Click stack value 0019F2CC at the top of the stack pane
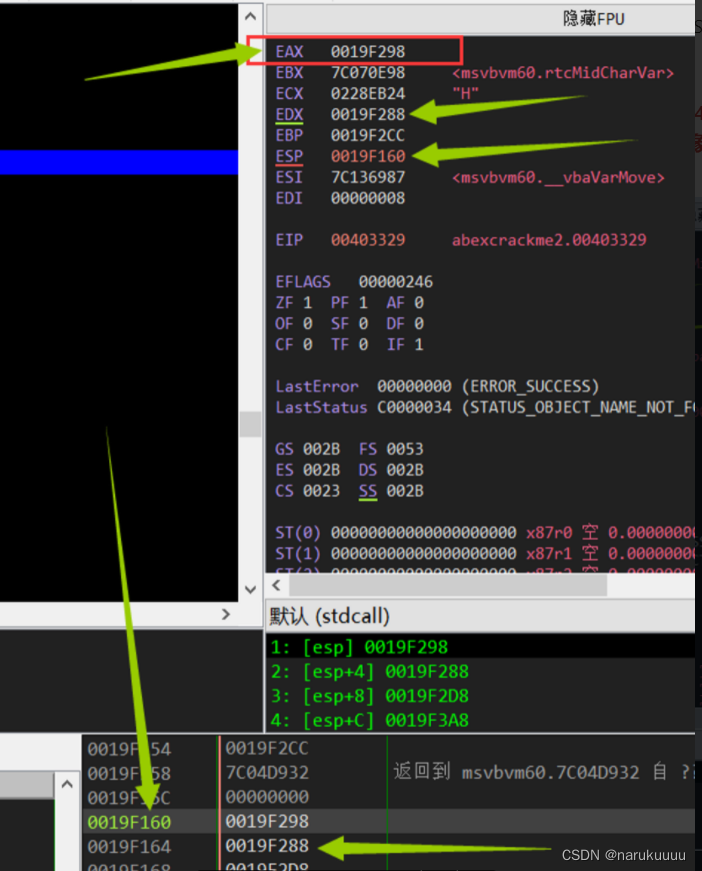 267,748
